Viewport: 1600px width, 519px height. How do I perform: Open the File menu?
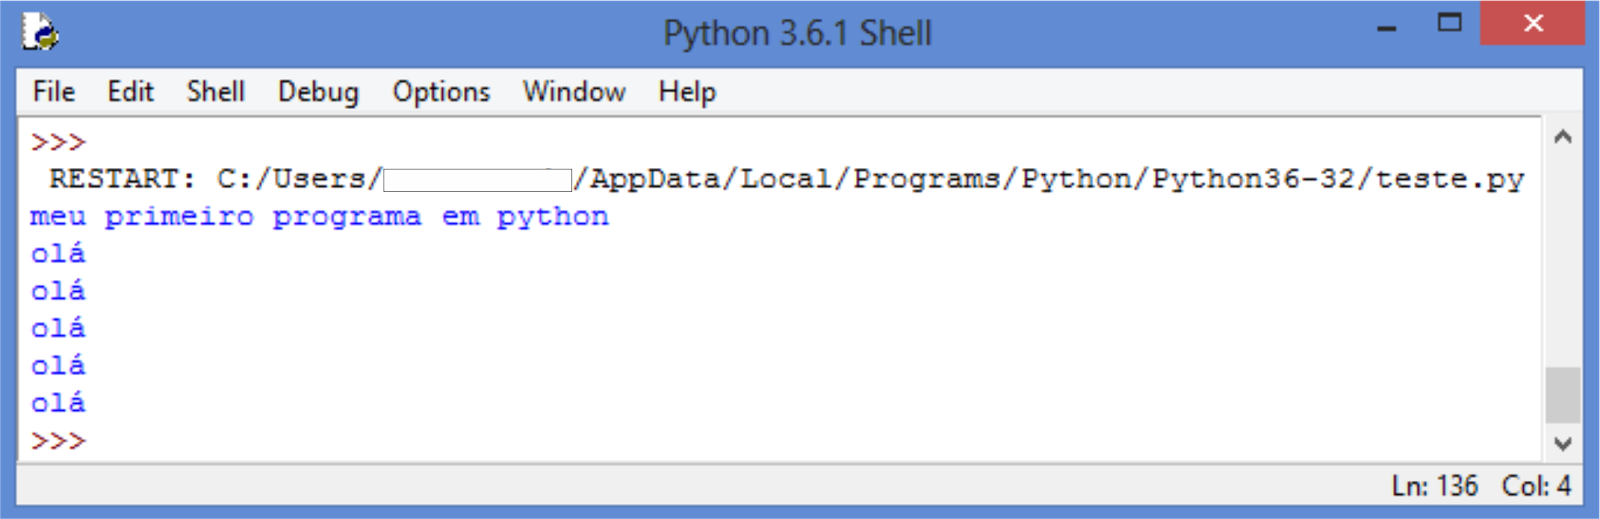54,92
